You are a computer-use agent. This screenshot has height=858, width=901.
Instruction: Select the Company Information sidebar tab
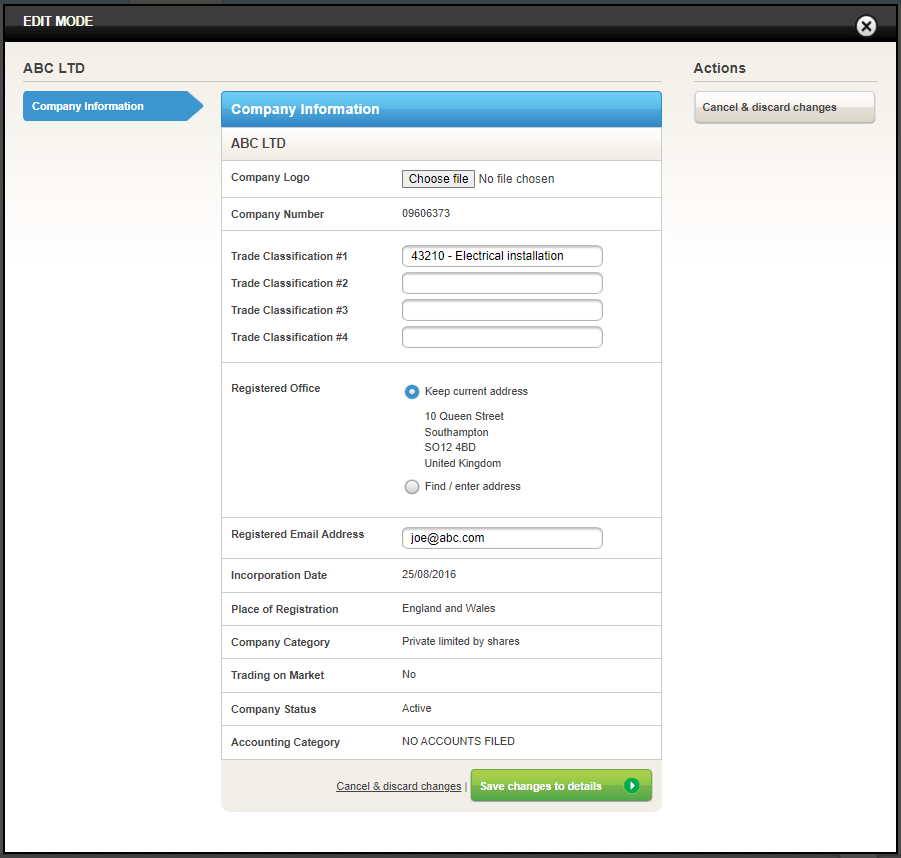(x=112, y=106)
